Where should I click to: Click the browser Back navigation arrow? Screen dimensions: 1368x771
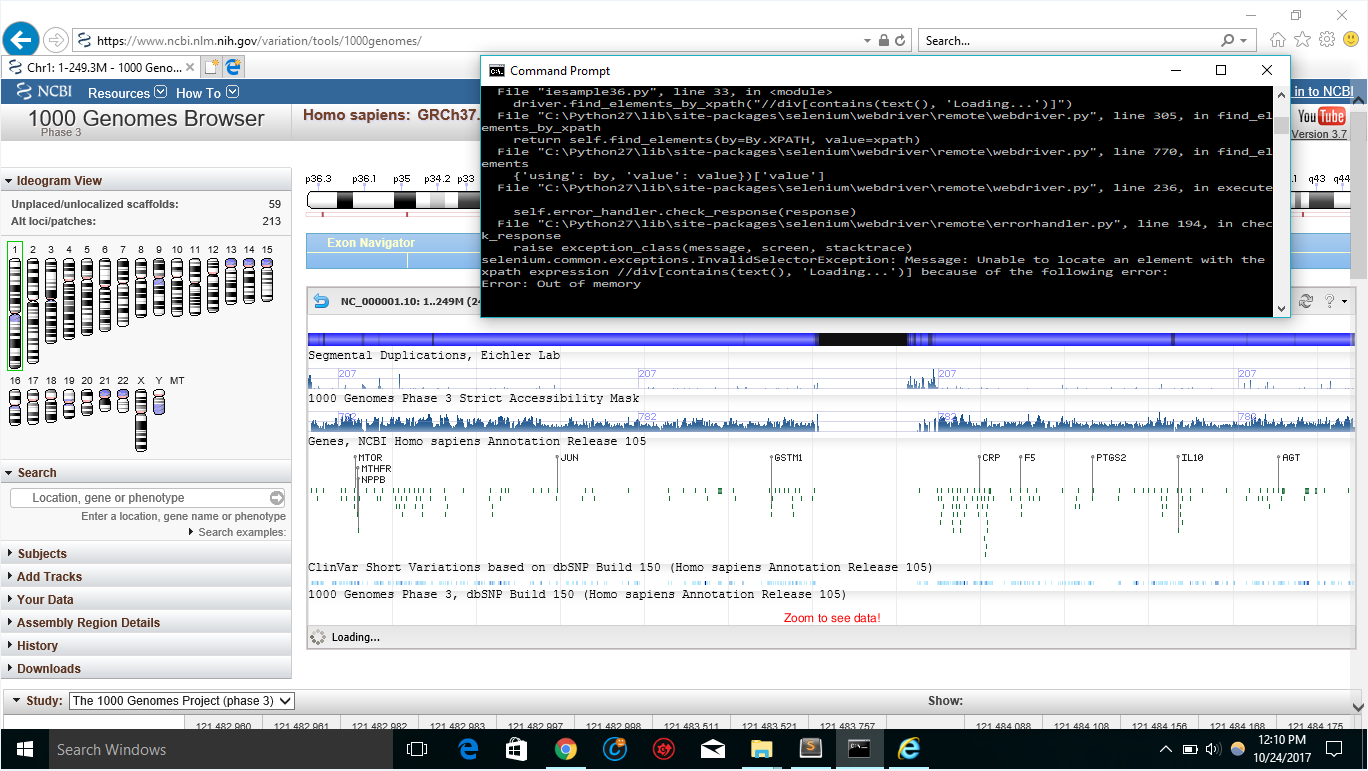tap(20, 39)
